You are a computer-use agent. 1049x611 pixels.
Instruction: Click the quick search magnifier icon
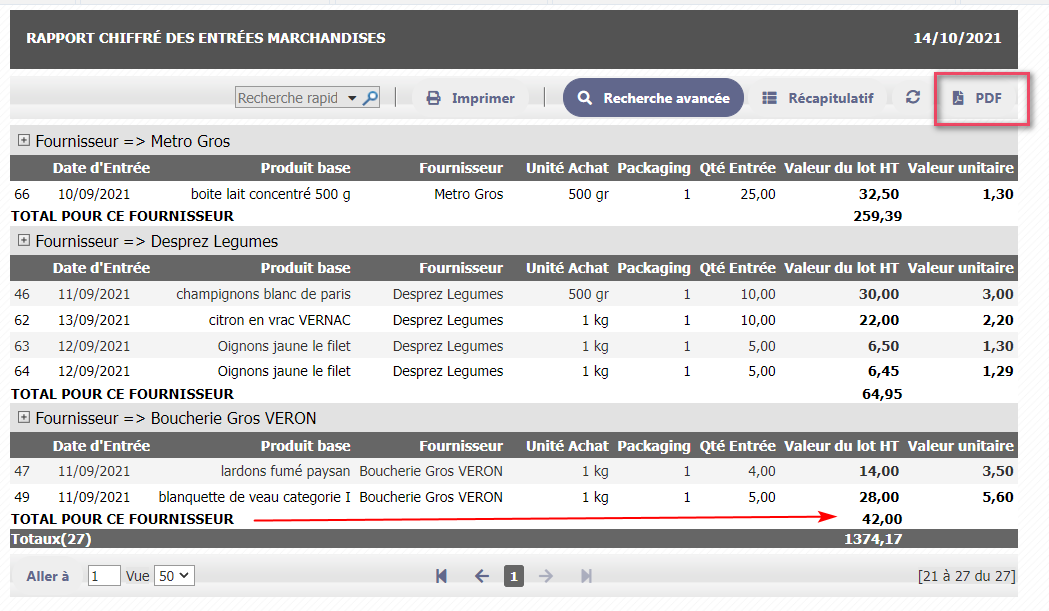click(370, 98)
